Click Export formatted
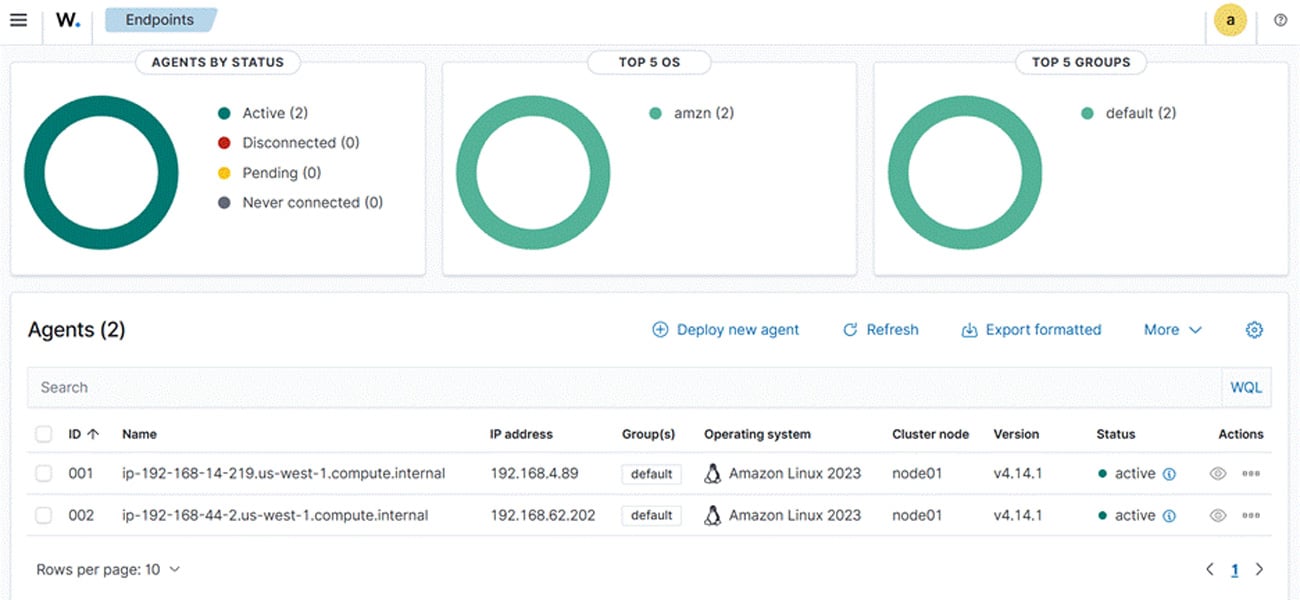The height and width of the screenshot is (600, 1300). point(1031,329)
